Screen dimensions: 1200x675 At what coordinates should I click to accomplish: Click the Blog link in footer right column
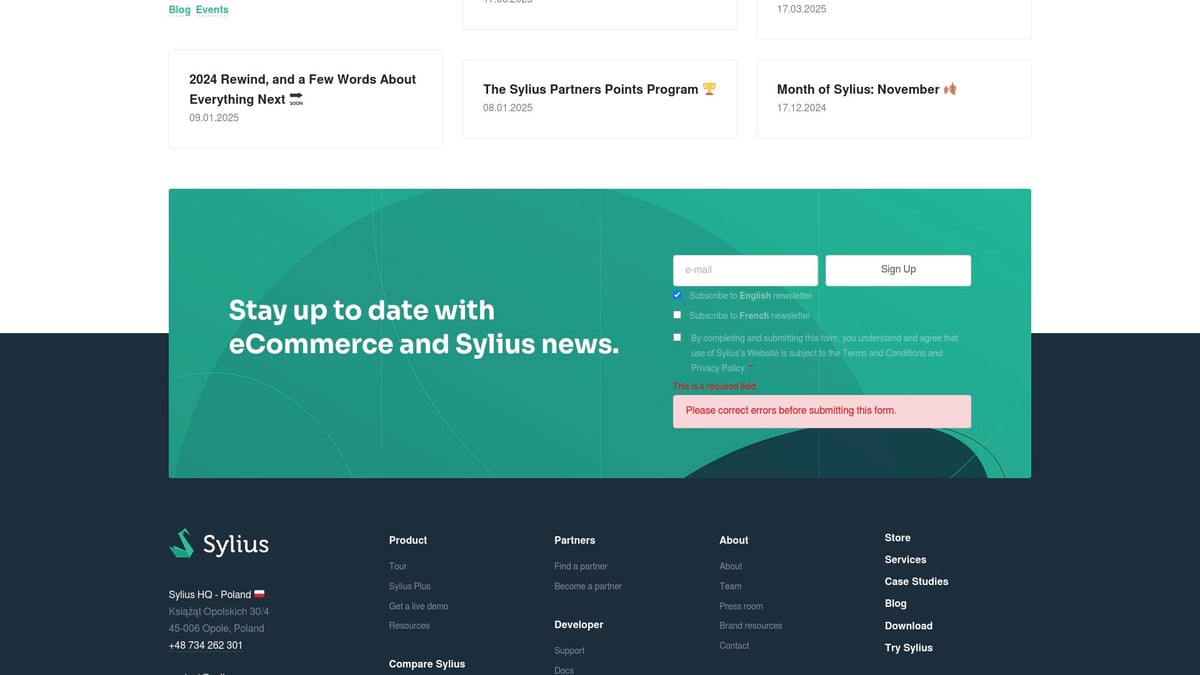[896, 604]
